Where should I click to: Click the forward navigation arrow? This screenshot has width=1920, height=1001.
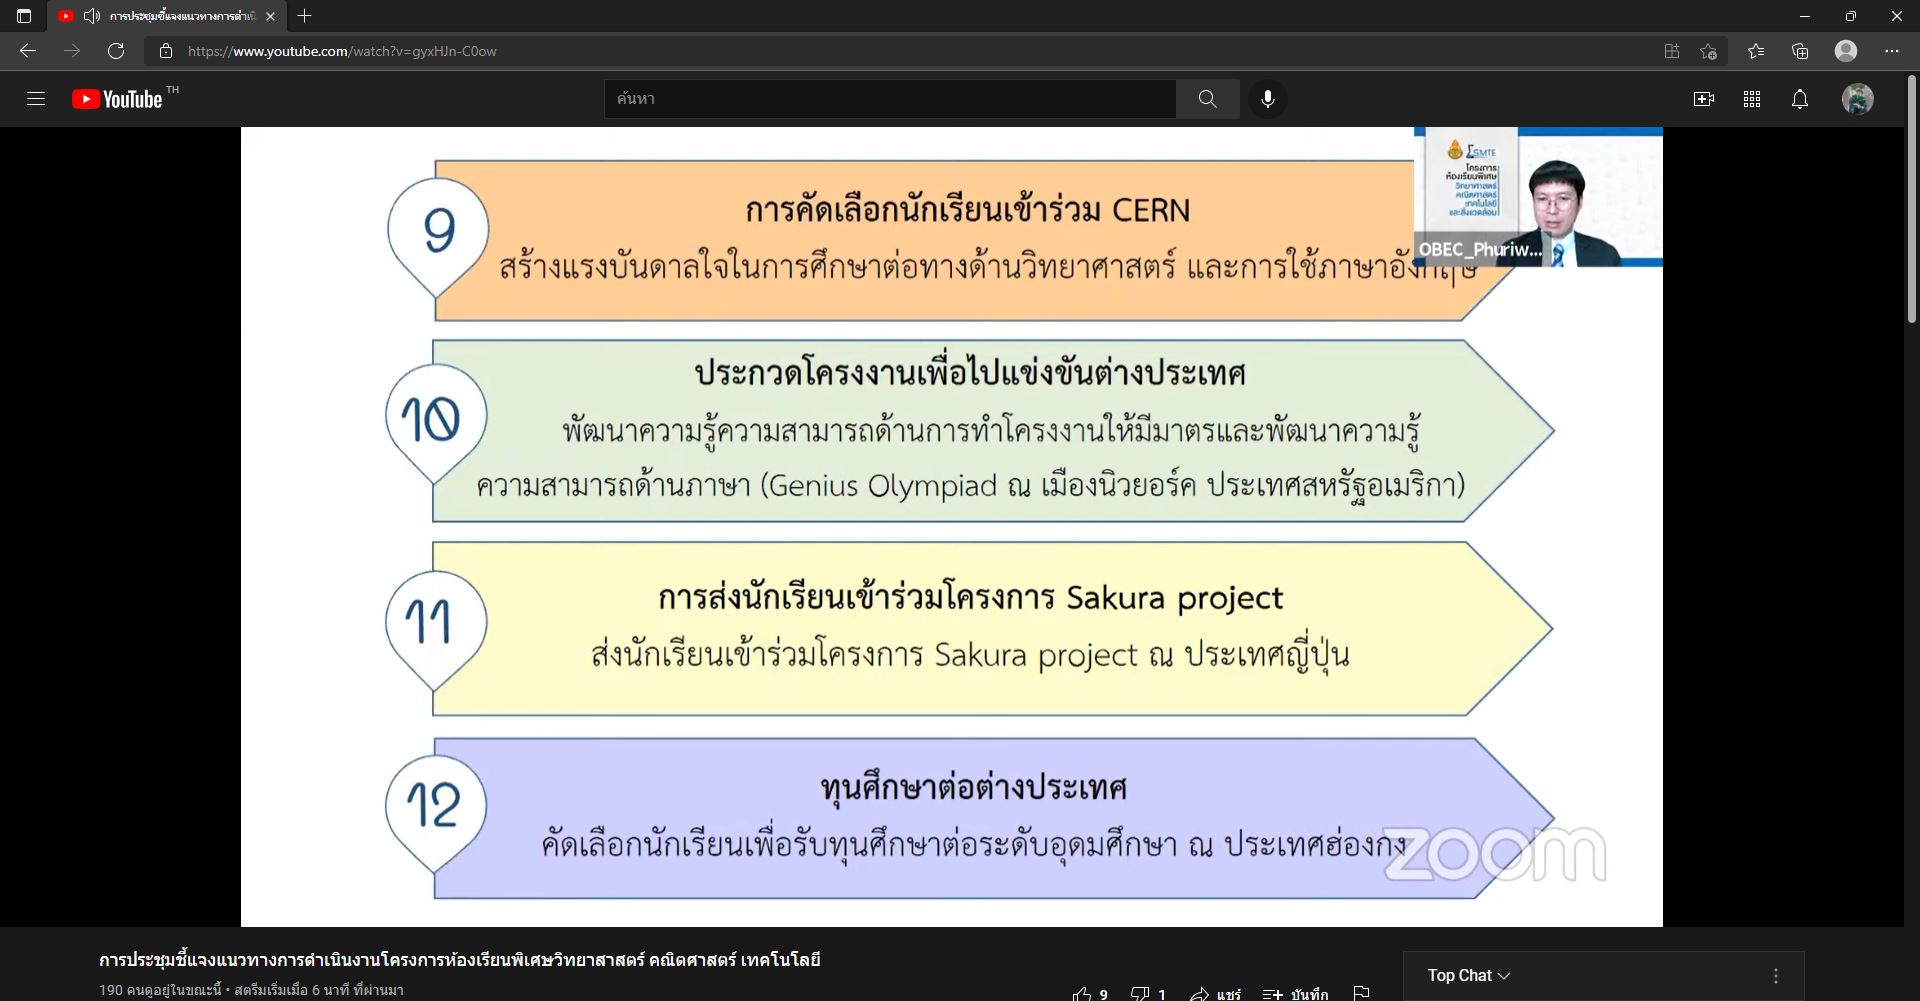pos(72,51)
